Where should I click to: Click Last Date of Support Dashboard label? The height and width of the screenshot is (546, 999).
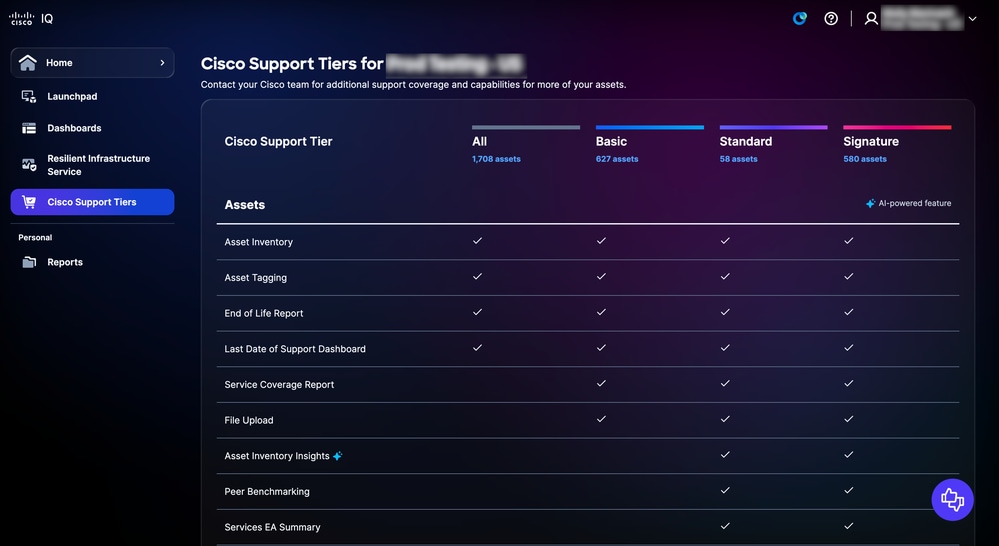(x=295, y=349)
